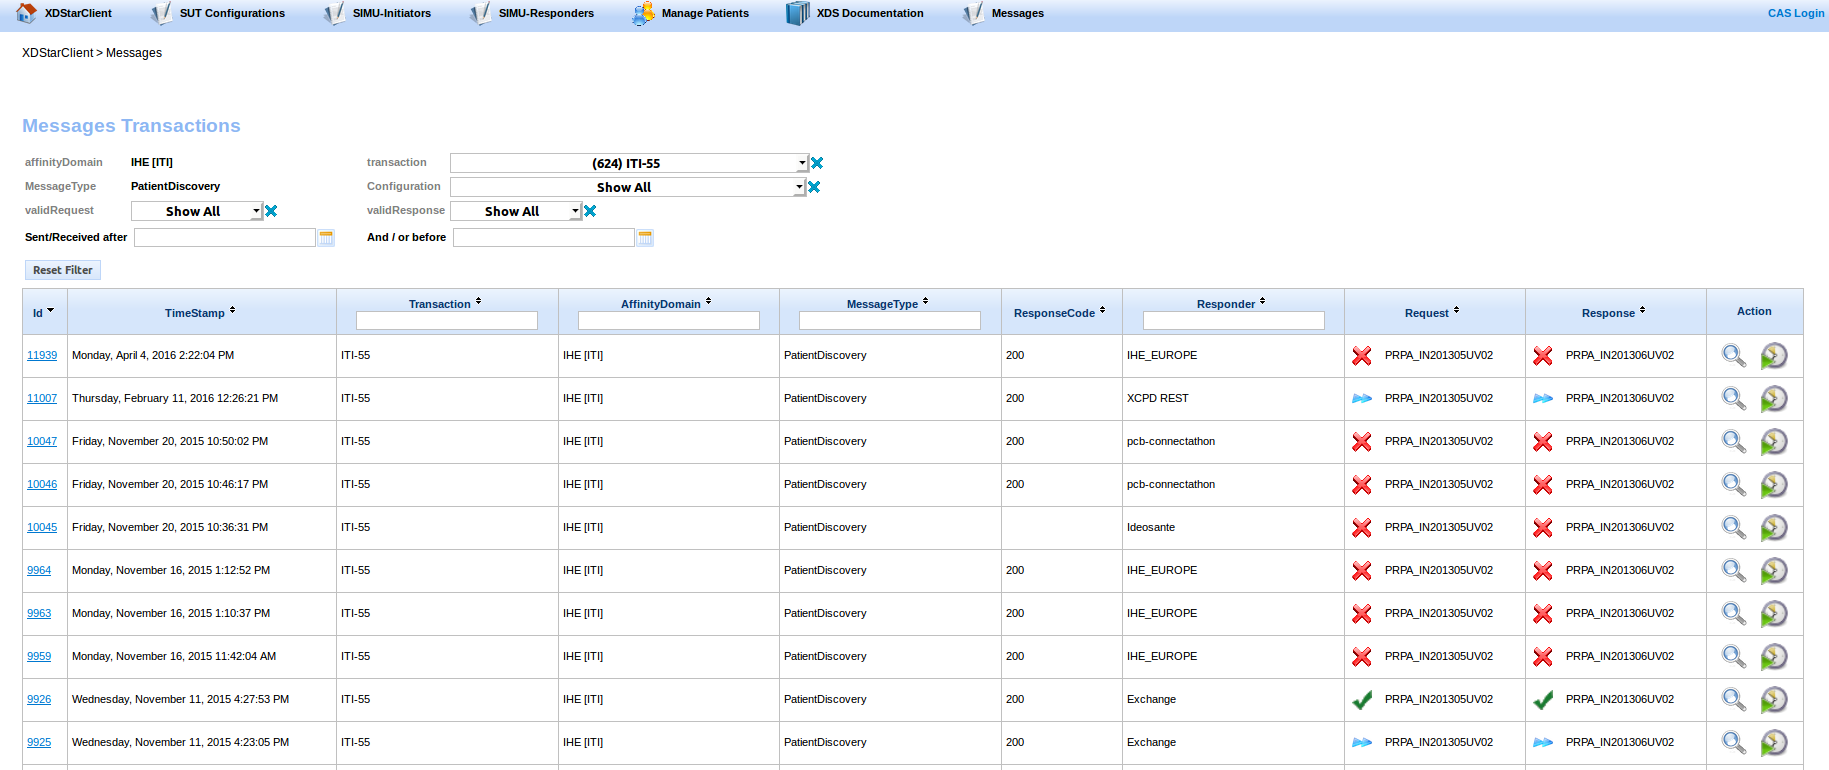Open the XDS Documentation menu label
Image resolution: width=1829 pixels, height=770 pixels.
coord(870,13)
